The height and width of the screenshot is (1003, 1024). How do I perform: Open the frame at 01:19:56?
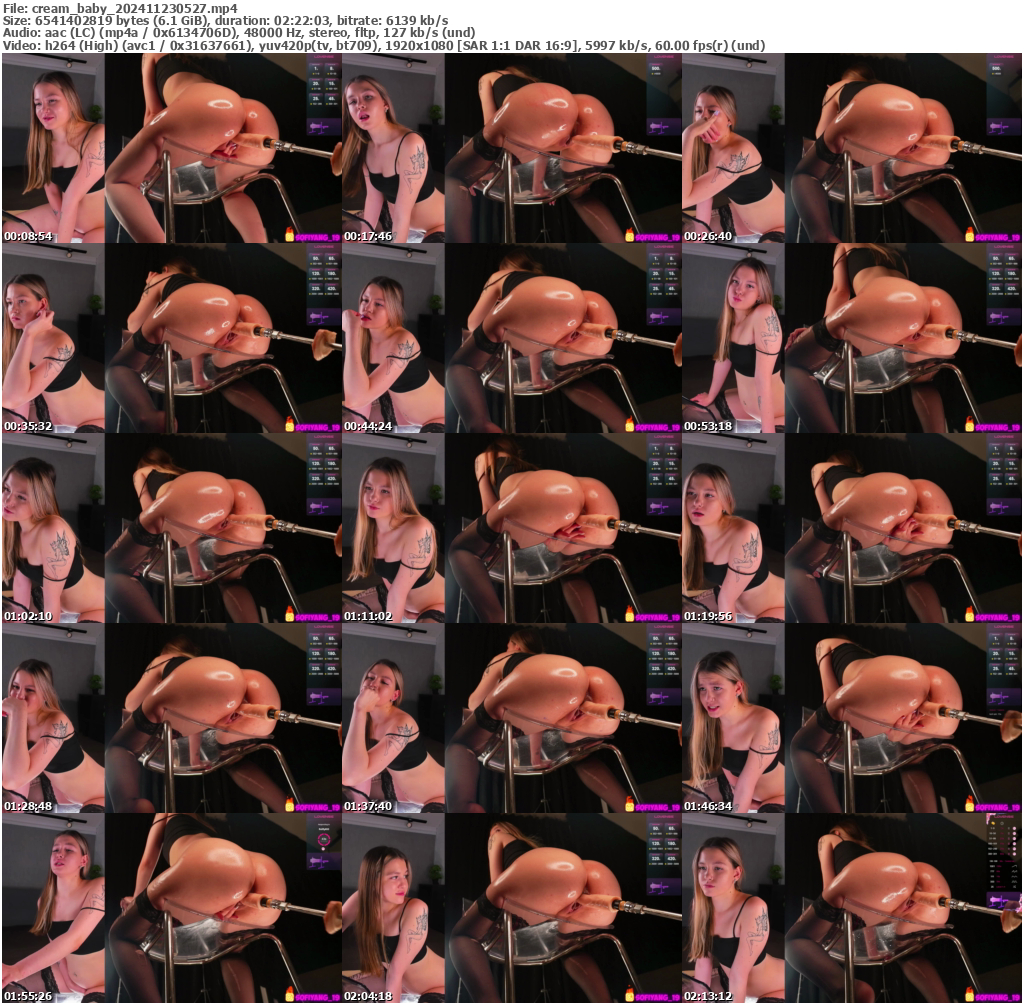click(x=851, y=528)
